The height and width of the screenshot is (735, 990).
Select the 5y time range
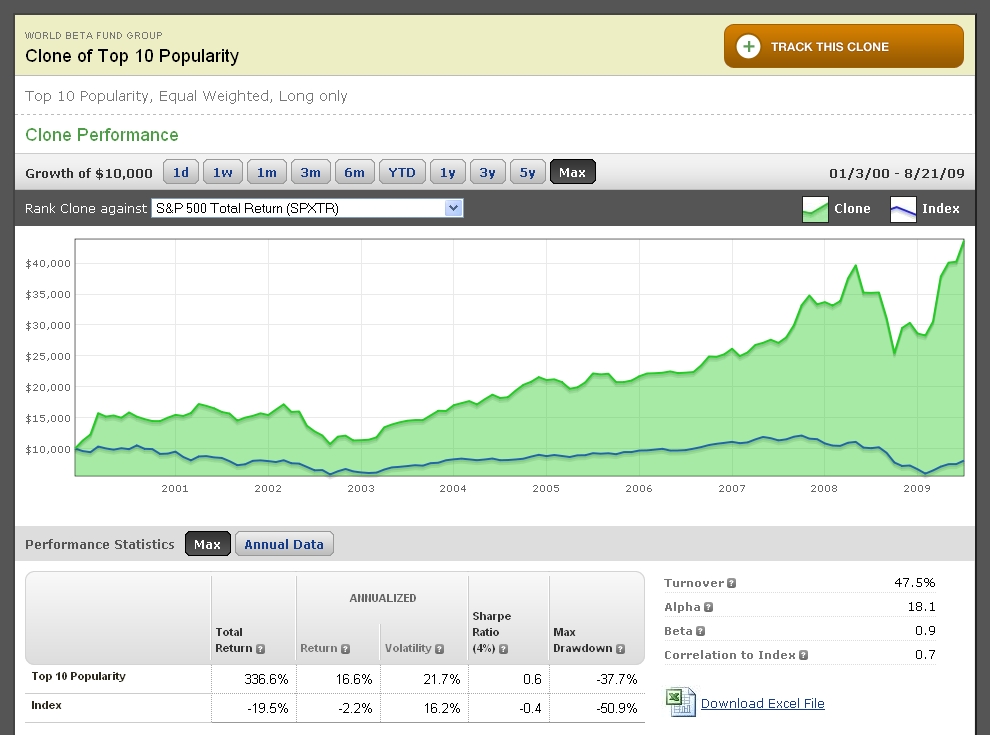click(527, 172)
